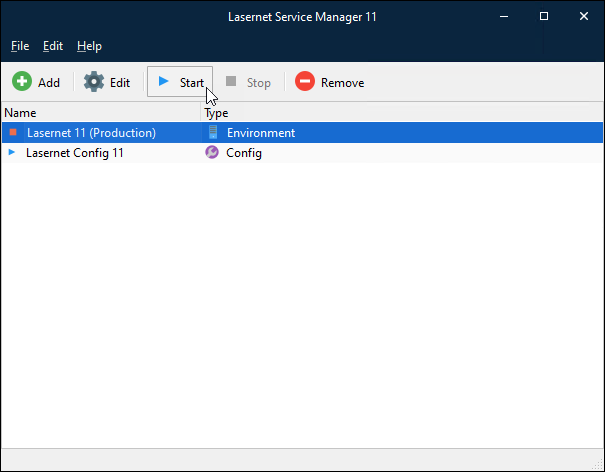The height and width of the screenshot is (472, 605).
Task: Sort by the Name column header
Action: pyautogui.click(x=101, y=113)
